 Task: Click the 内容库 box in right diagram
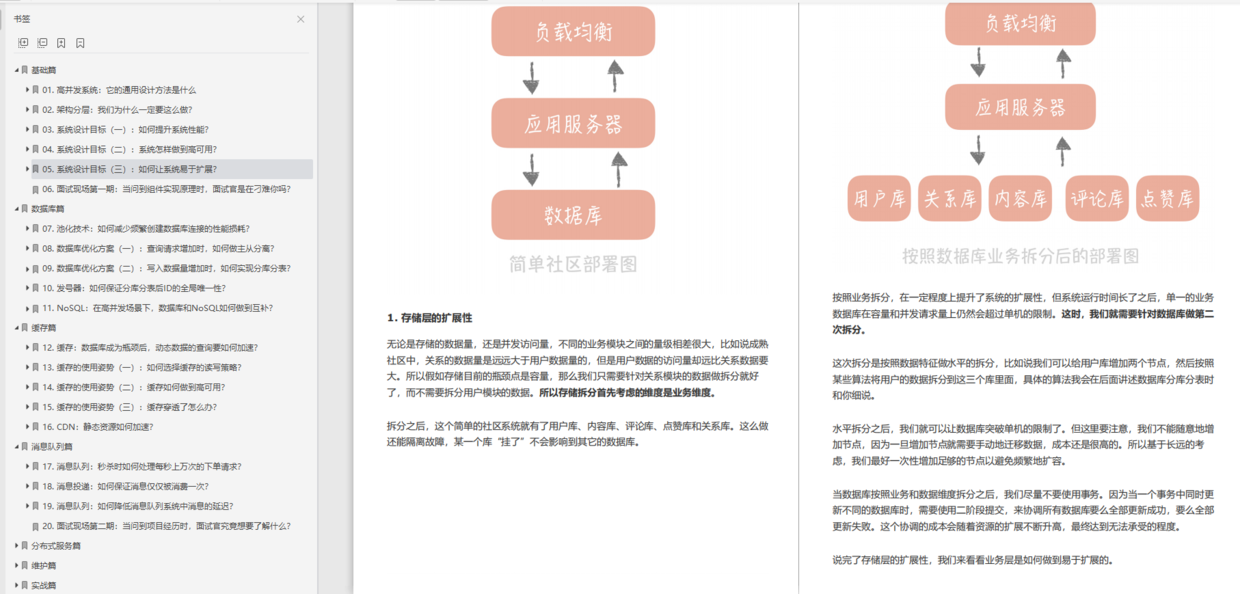pyautogui.click(x=1020, y=199)
